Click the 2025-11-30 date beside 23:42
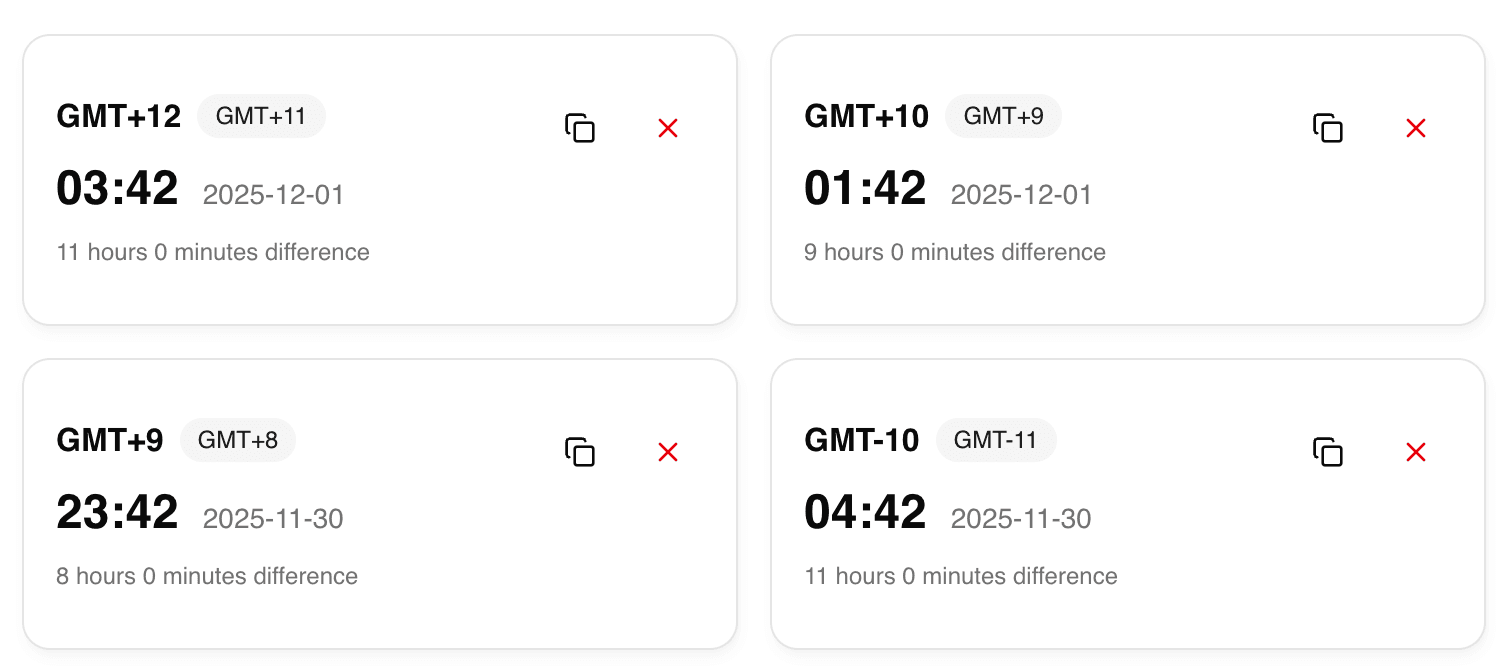1504x668 pixels. tap(273, 519)
